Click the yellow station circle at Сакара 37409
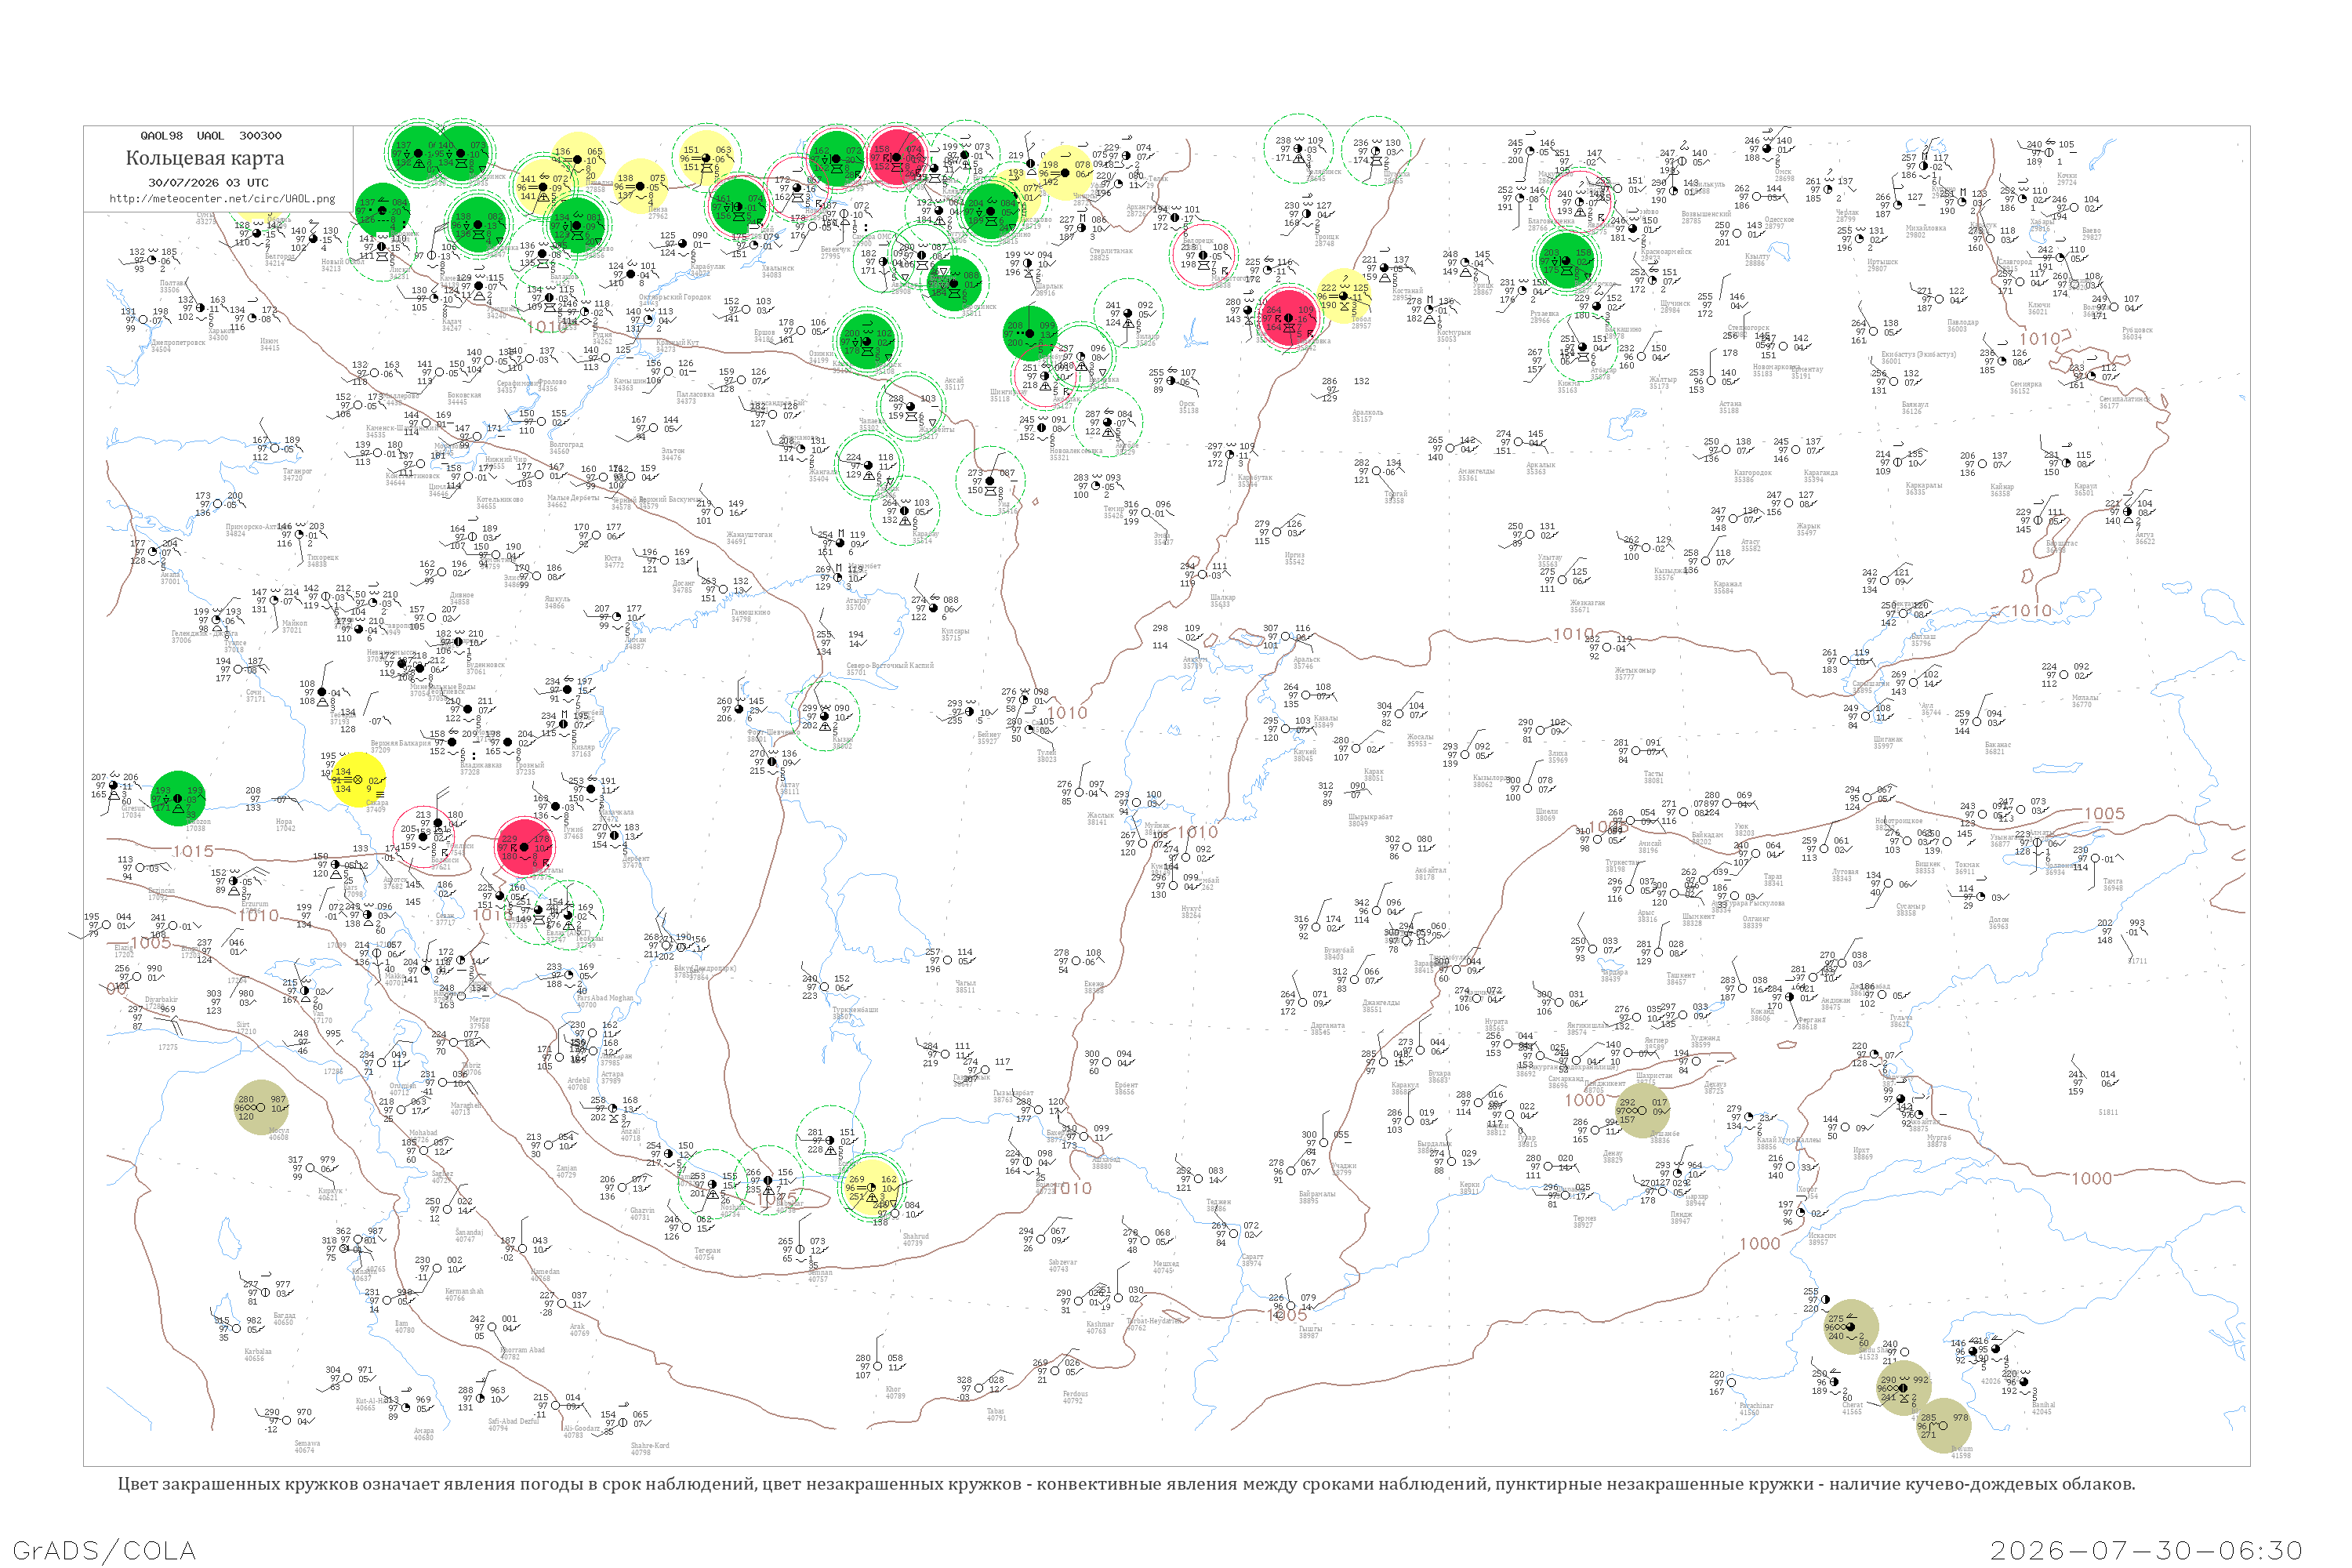 tap(358, 780)
